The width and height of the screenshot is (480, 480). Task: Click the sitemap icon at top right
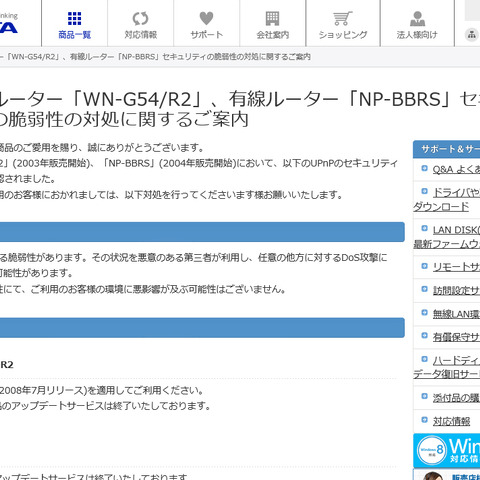tap(471, 34)
